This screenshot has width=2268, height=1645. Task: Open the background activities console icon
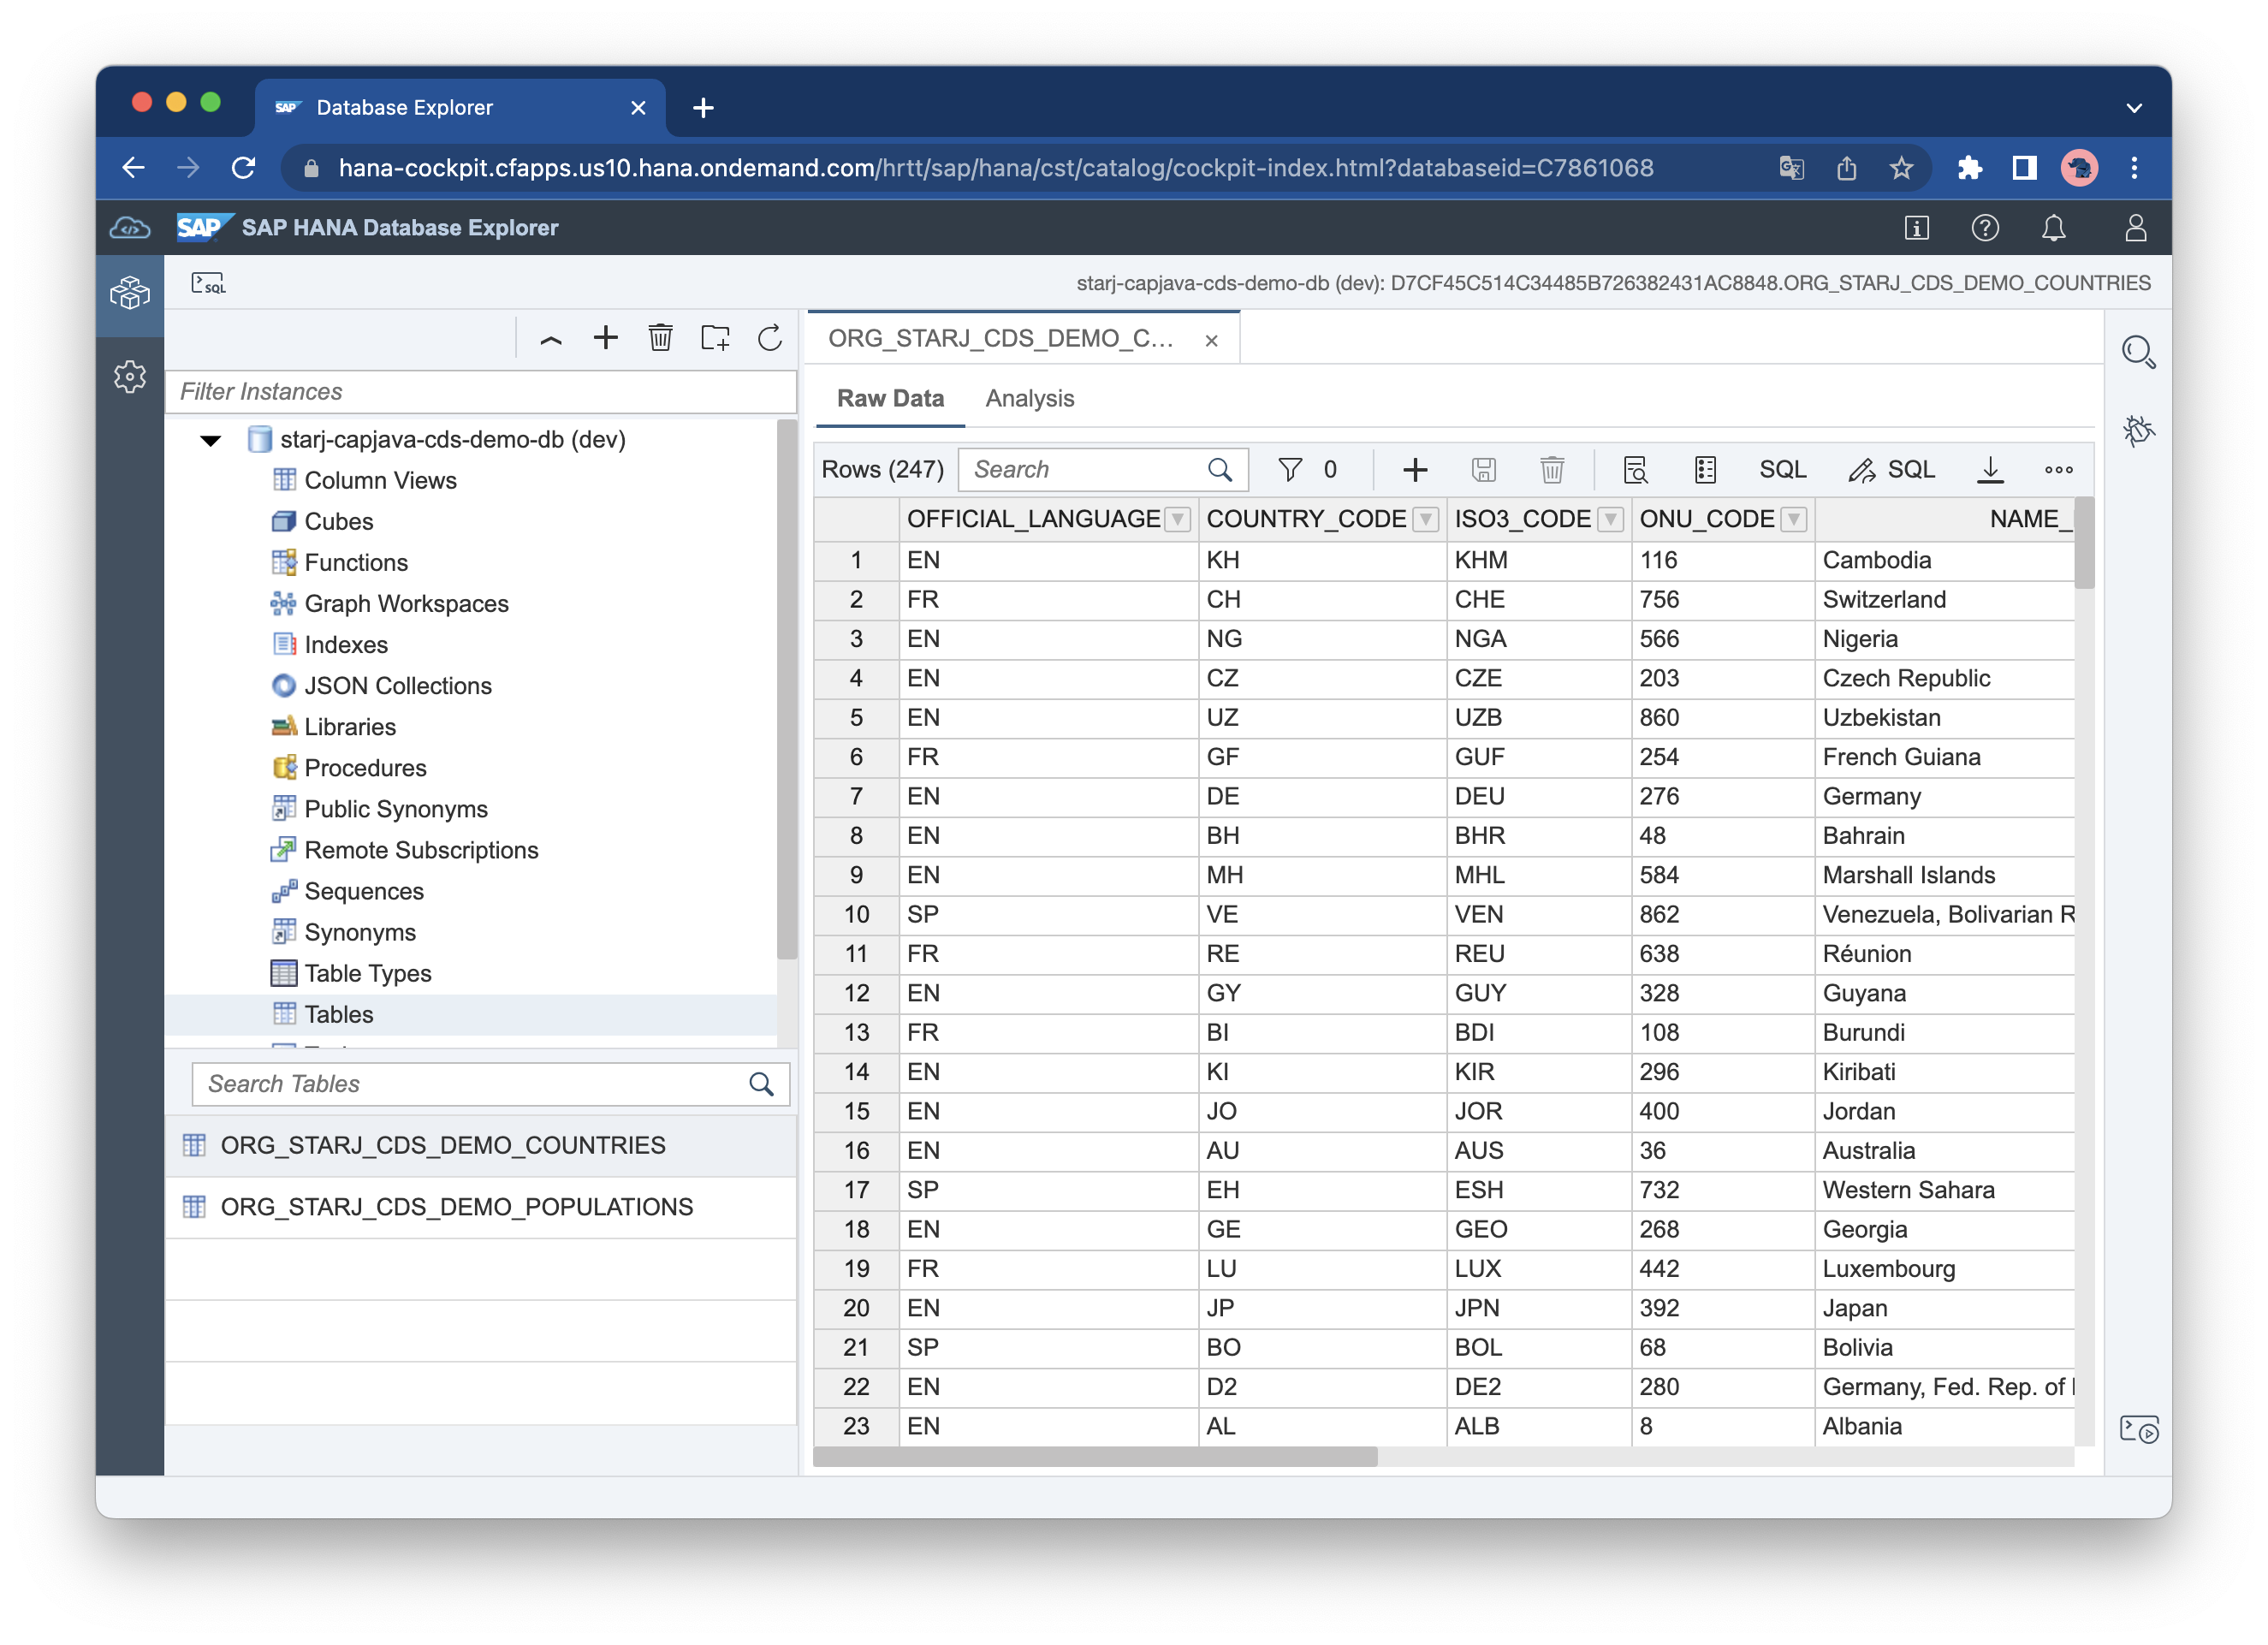point(2138,1429)
